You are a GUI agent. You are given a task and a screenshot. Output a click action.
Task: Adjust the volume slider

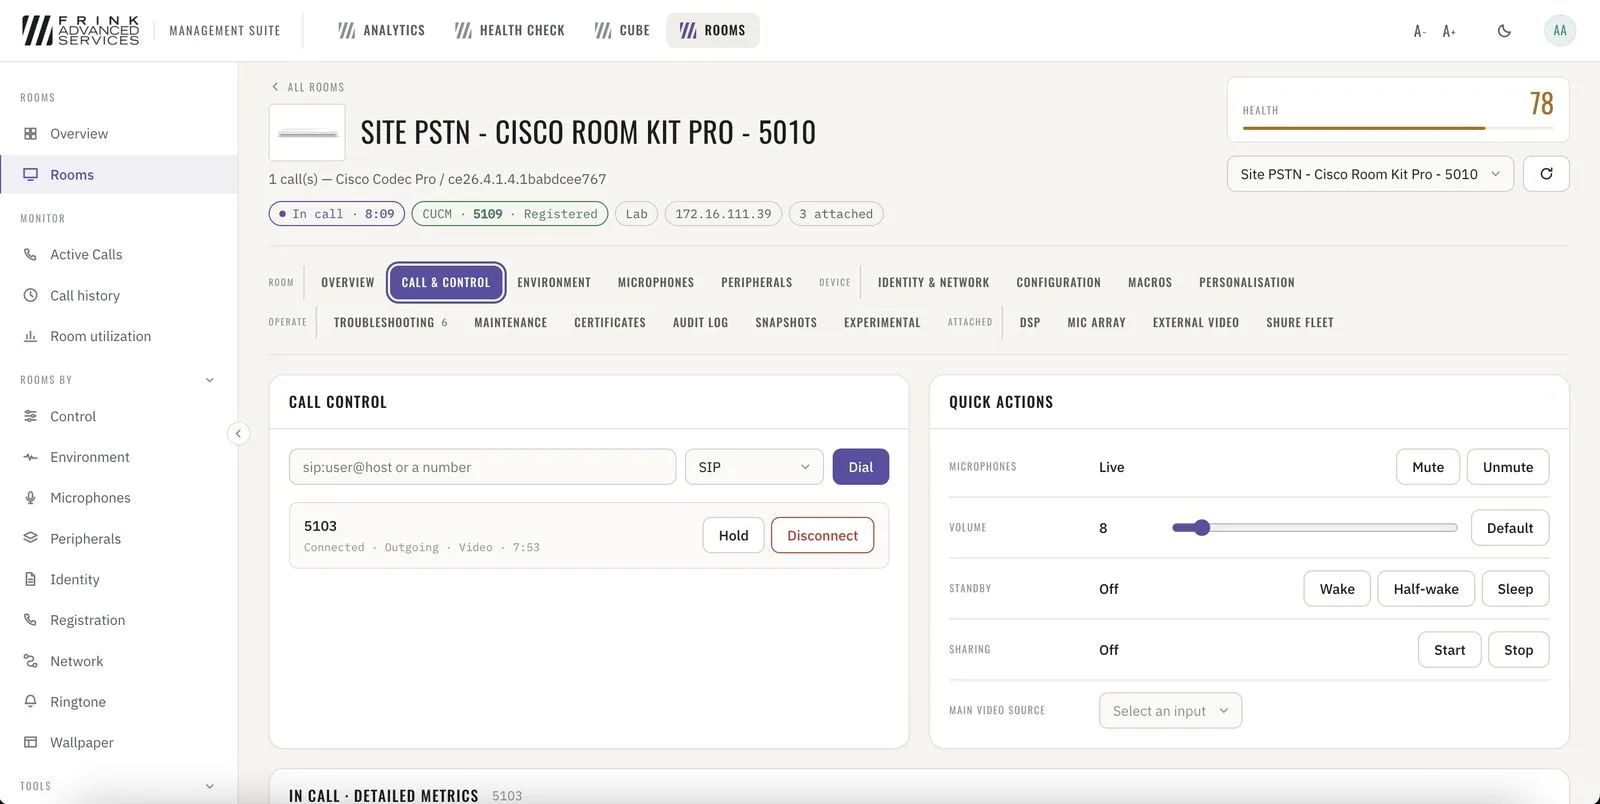pyautogui.click(x=1314, y=528)
